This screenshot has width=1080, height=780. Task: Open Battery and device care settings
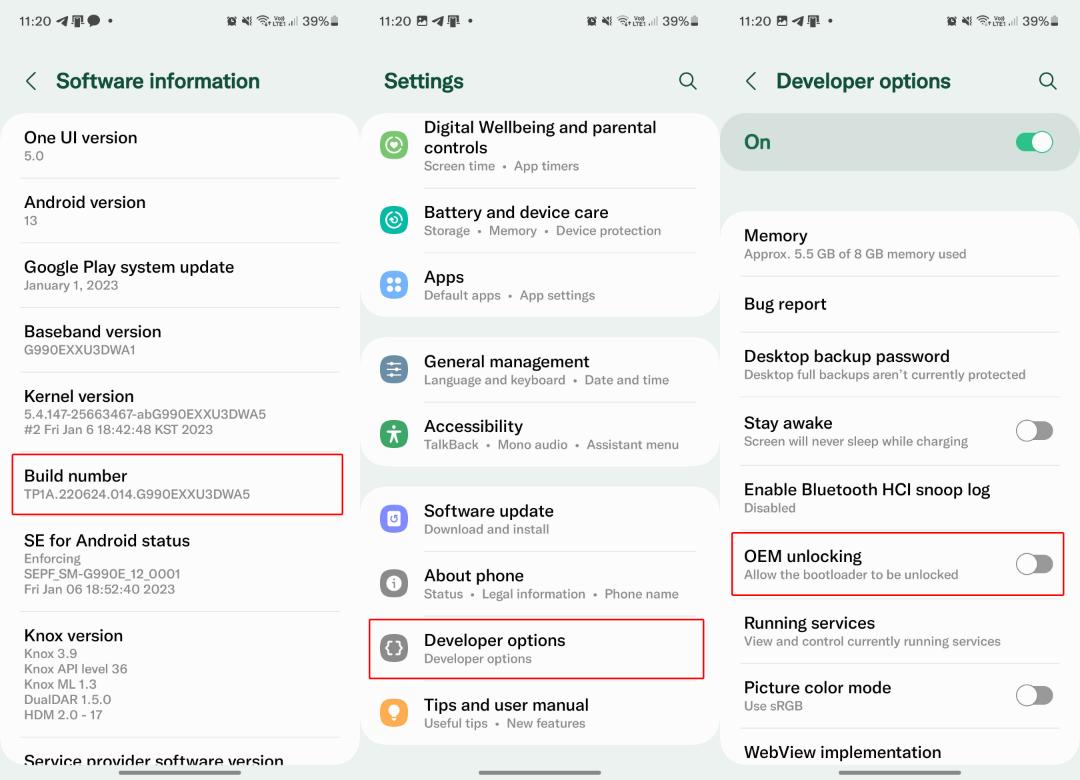539,220
